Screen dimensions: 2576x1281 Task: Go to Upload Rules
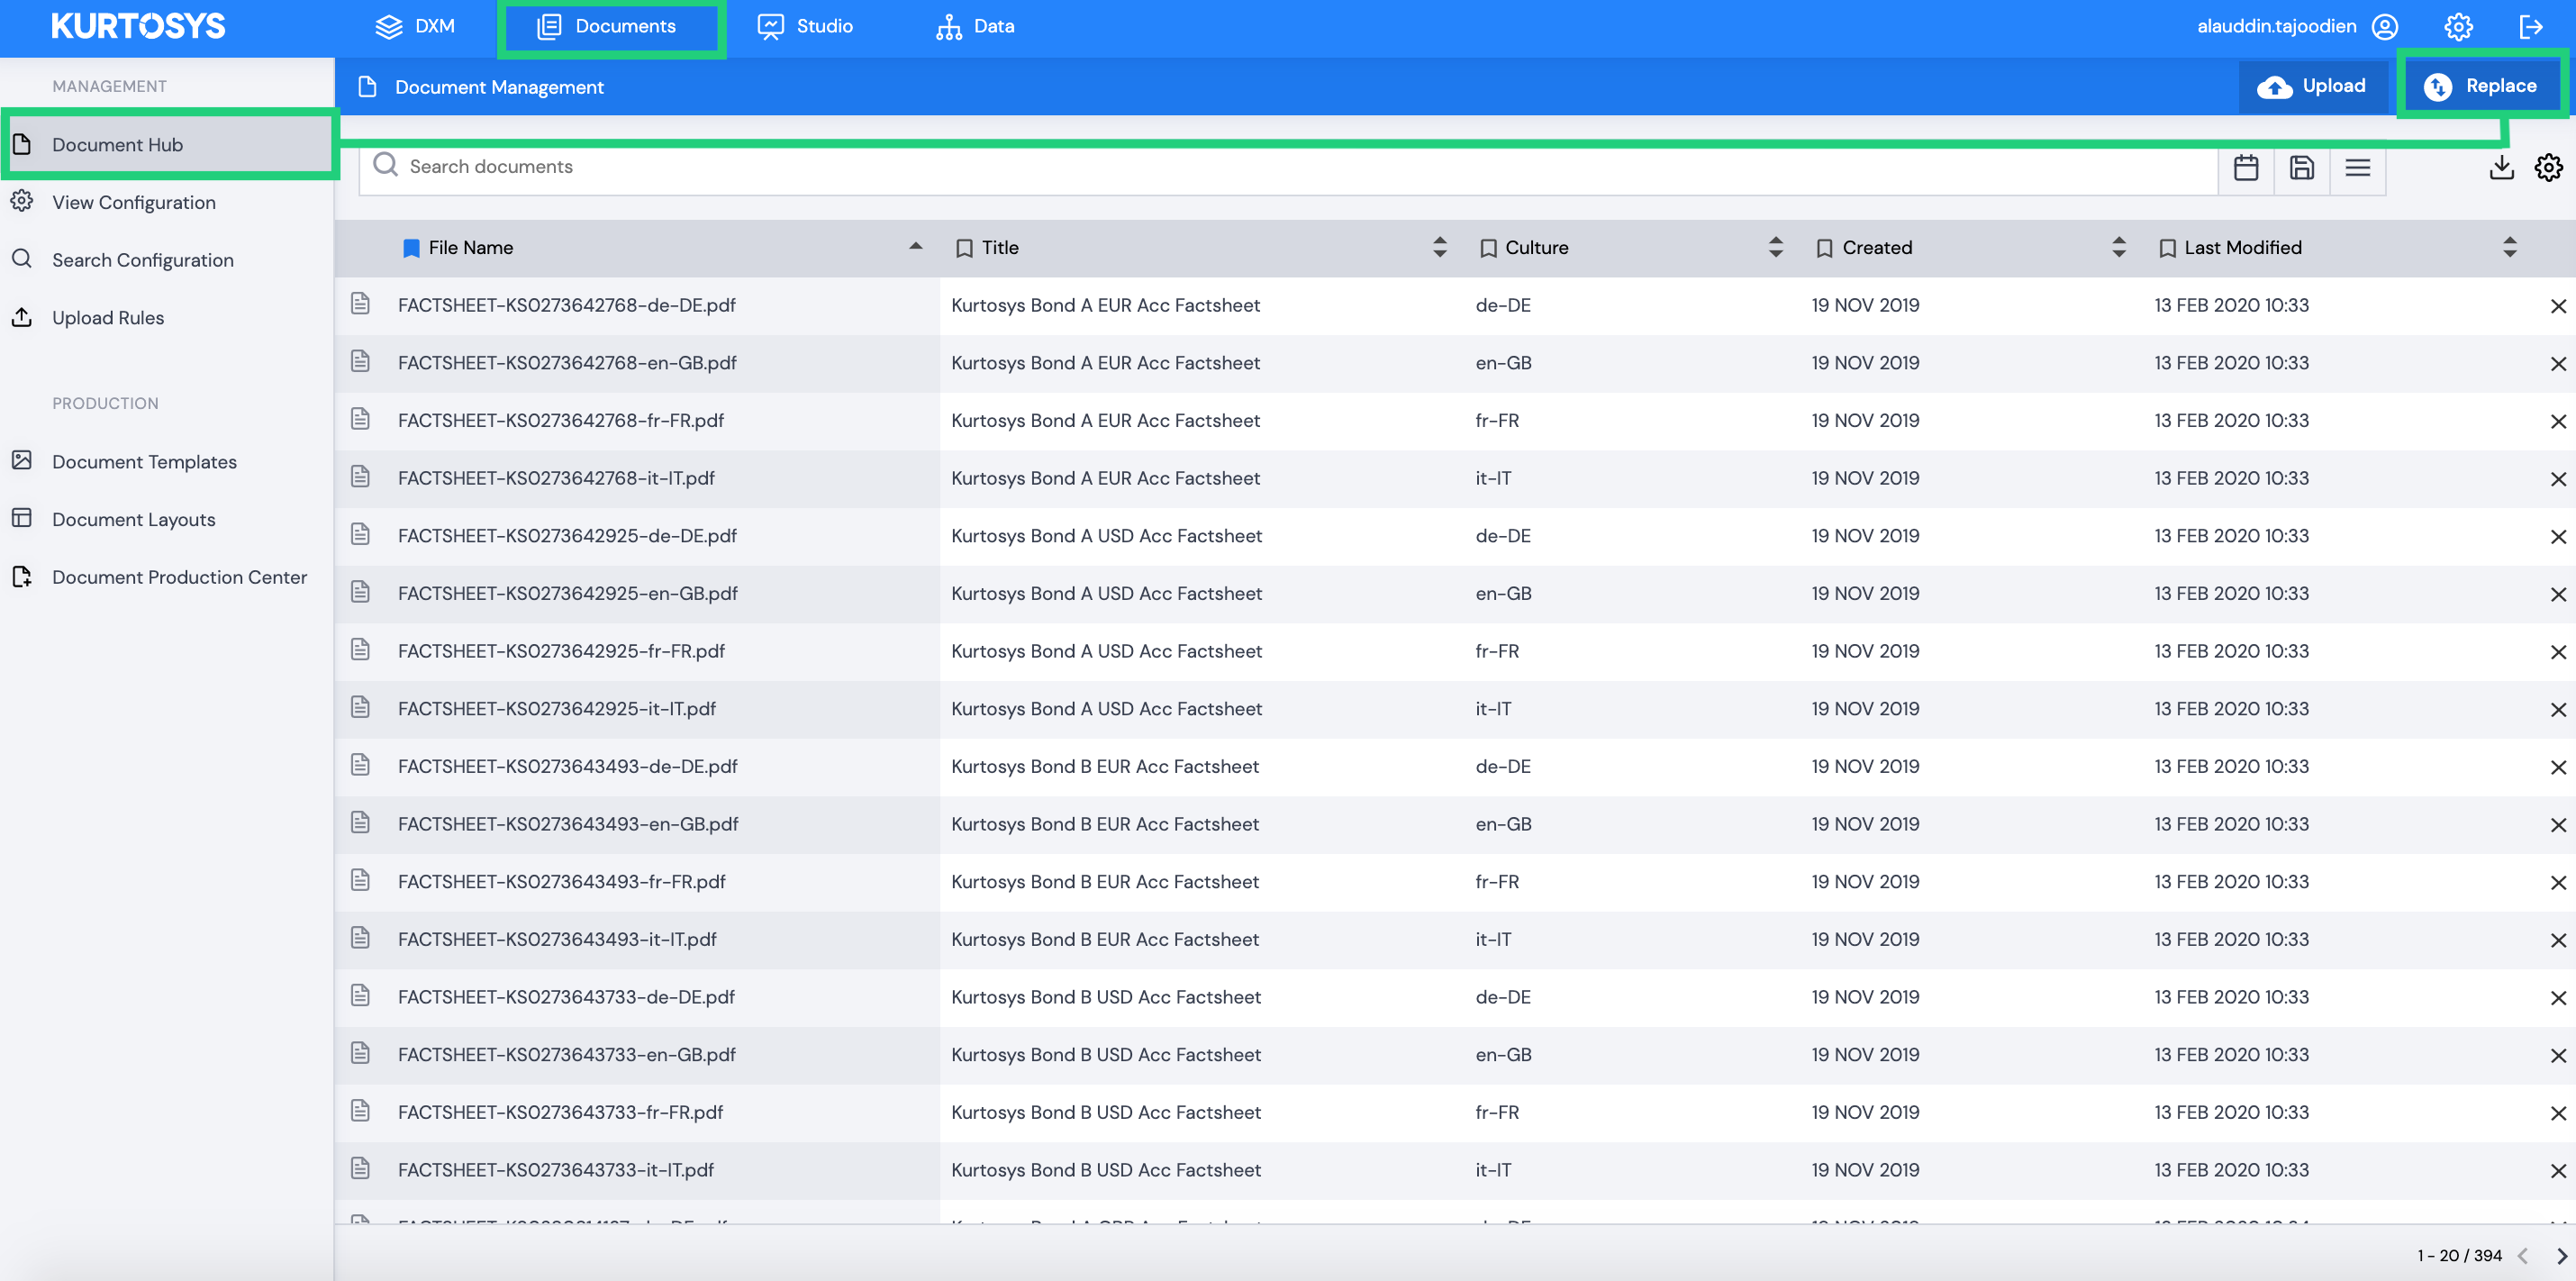coord(108,318)
